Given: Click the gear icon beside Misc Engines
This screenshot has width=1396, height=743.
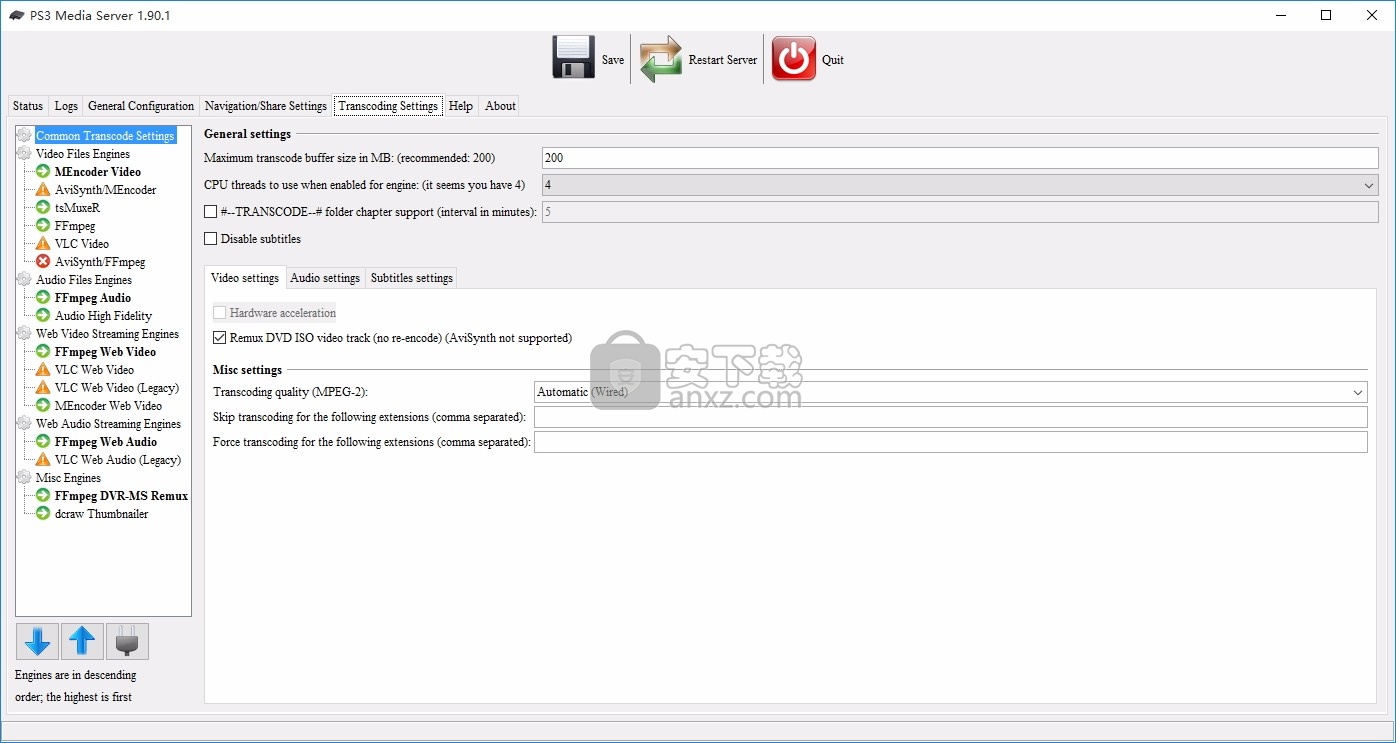Looking at the screenshot, I should 24,478.
